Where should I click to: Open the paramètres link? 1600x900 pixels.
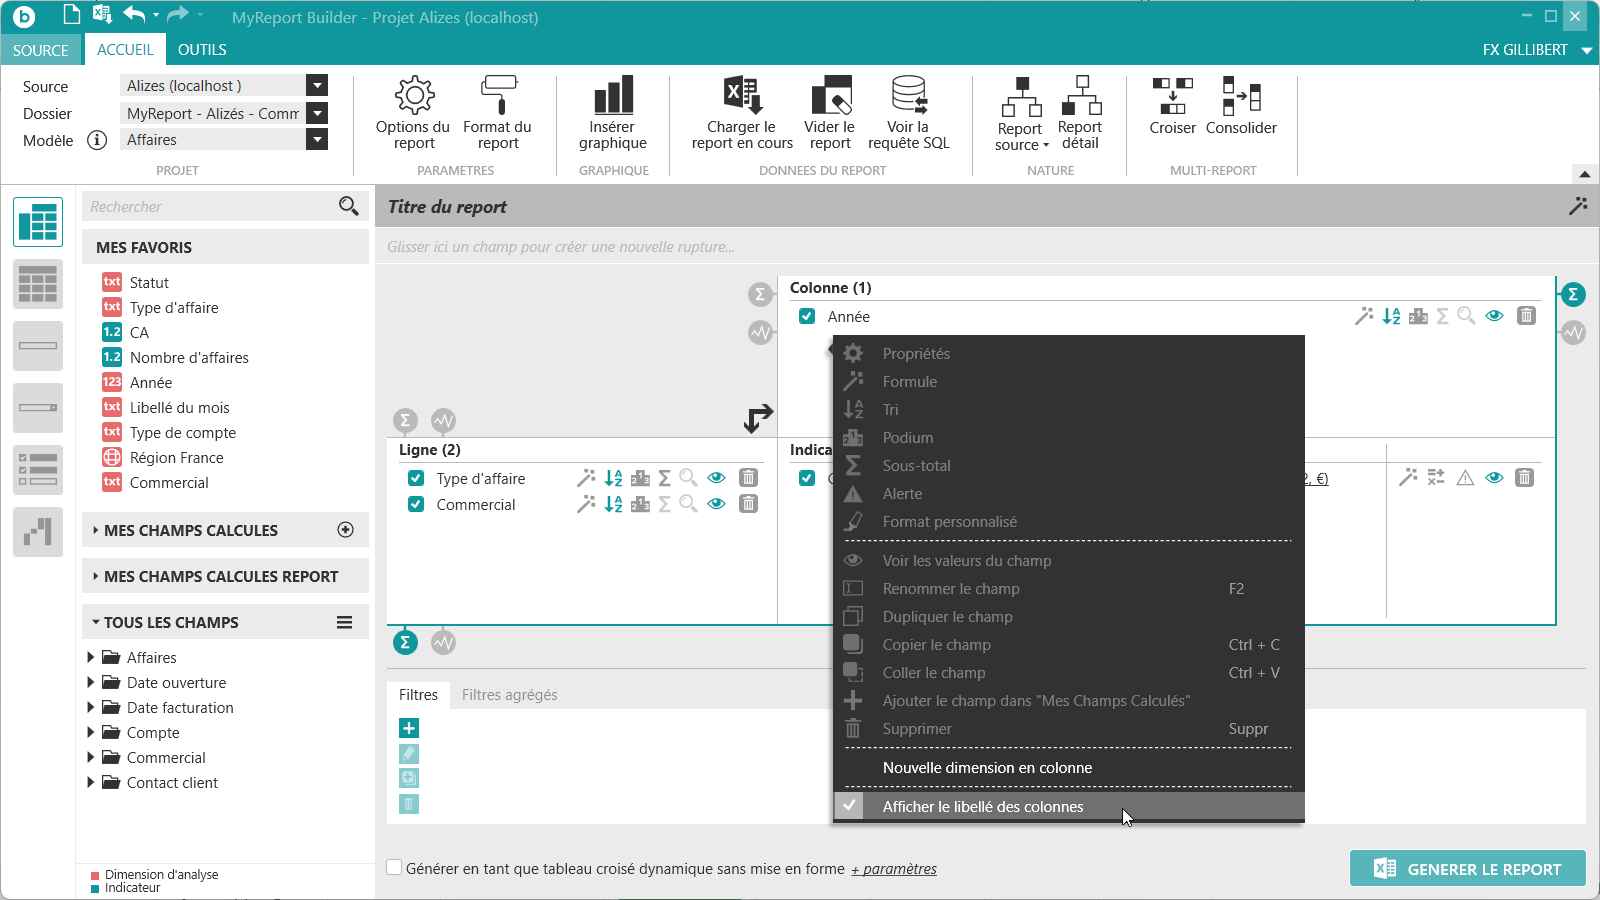click(894, 869)
